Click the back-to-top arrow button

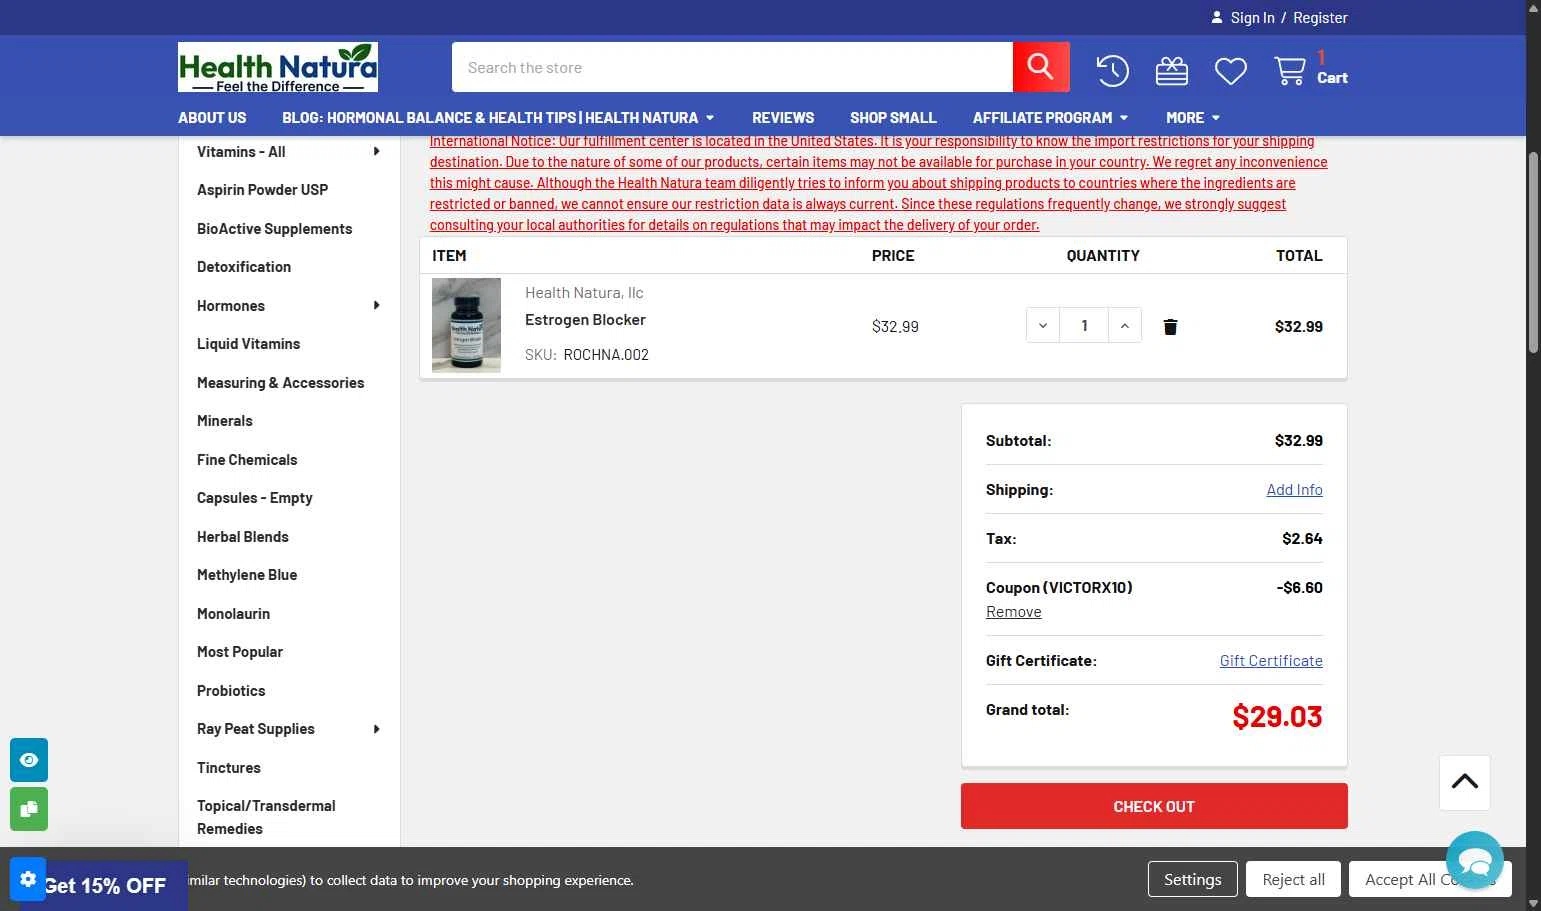click(1465, 782)
